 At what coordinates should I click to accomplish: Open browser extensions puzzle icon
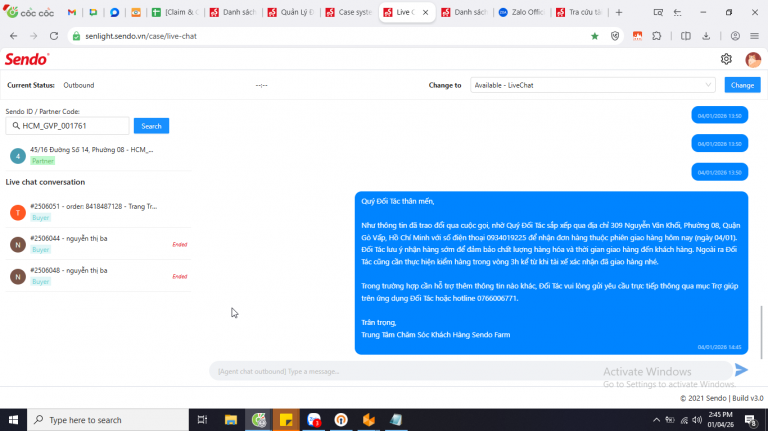tap(657, 36)
